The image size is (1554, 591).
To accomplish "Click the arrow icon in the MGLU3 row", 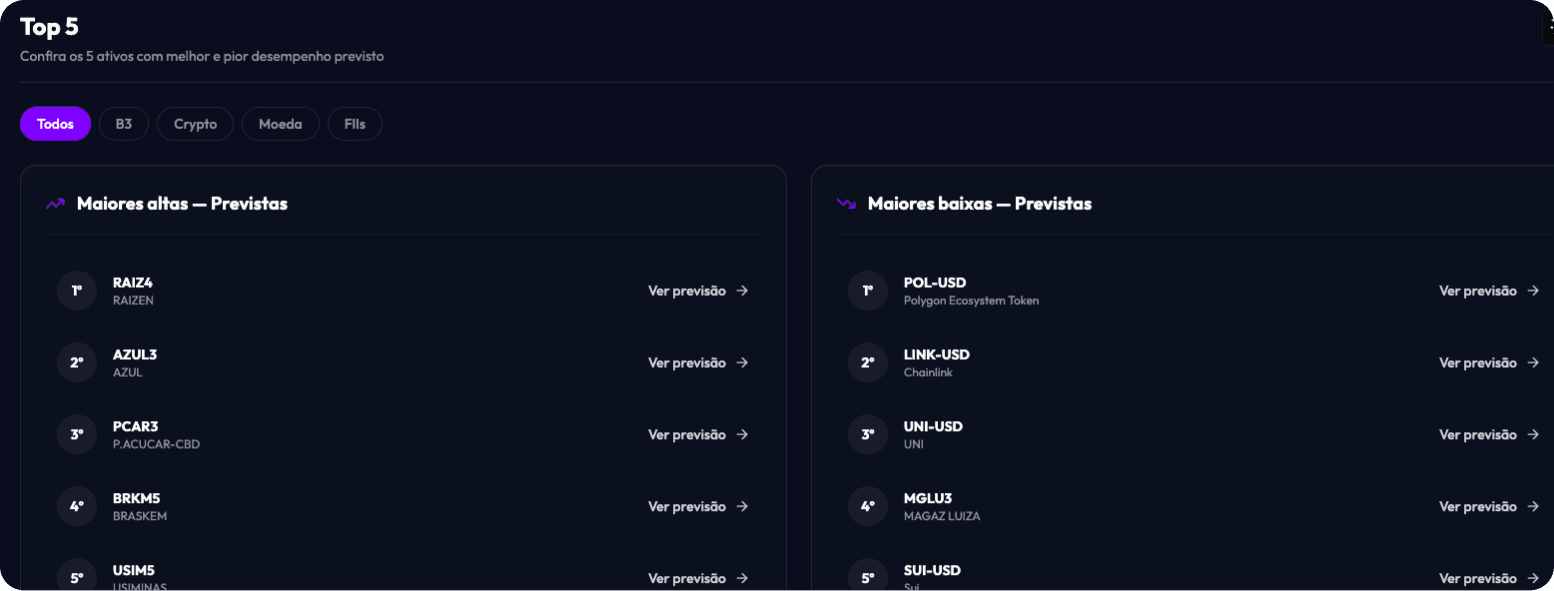I will (x=1533, y=507).
